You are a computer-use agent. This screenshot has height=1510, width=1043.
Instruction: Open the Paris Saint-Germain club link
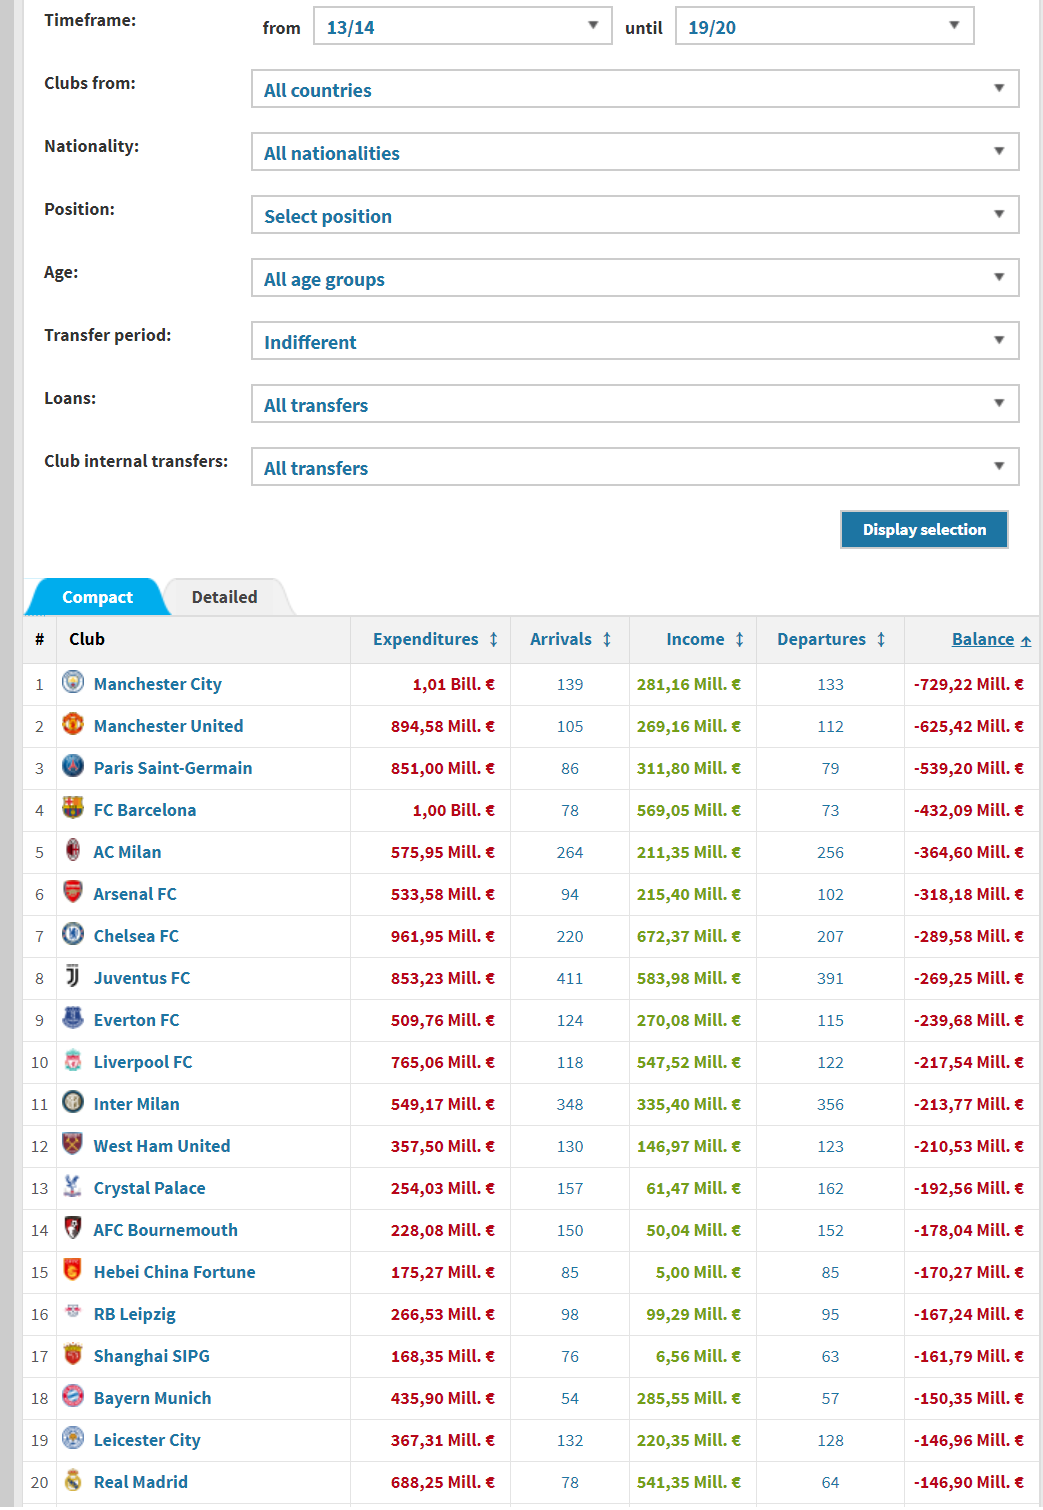[173, 768]
